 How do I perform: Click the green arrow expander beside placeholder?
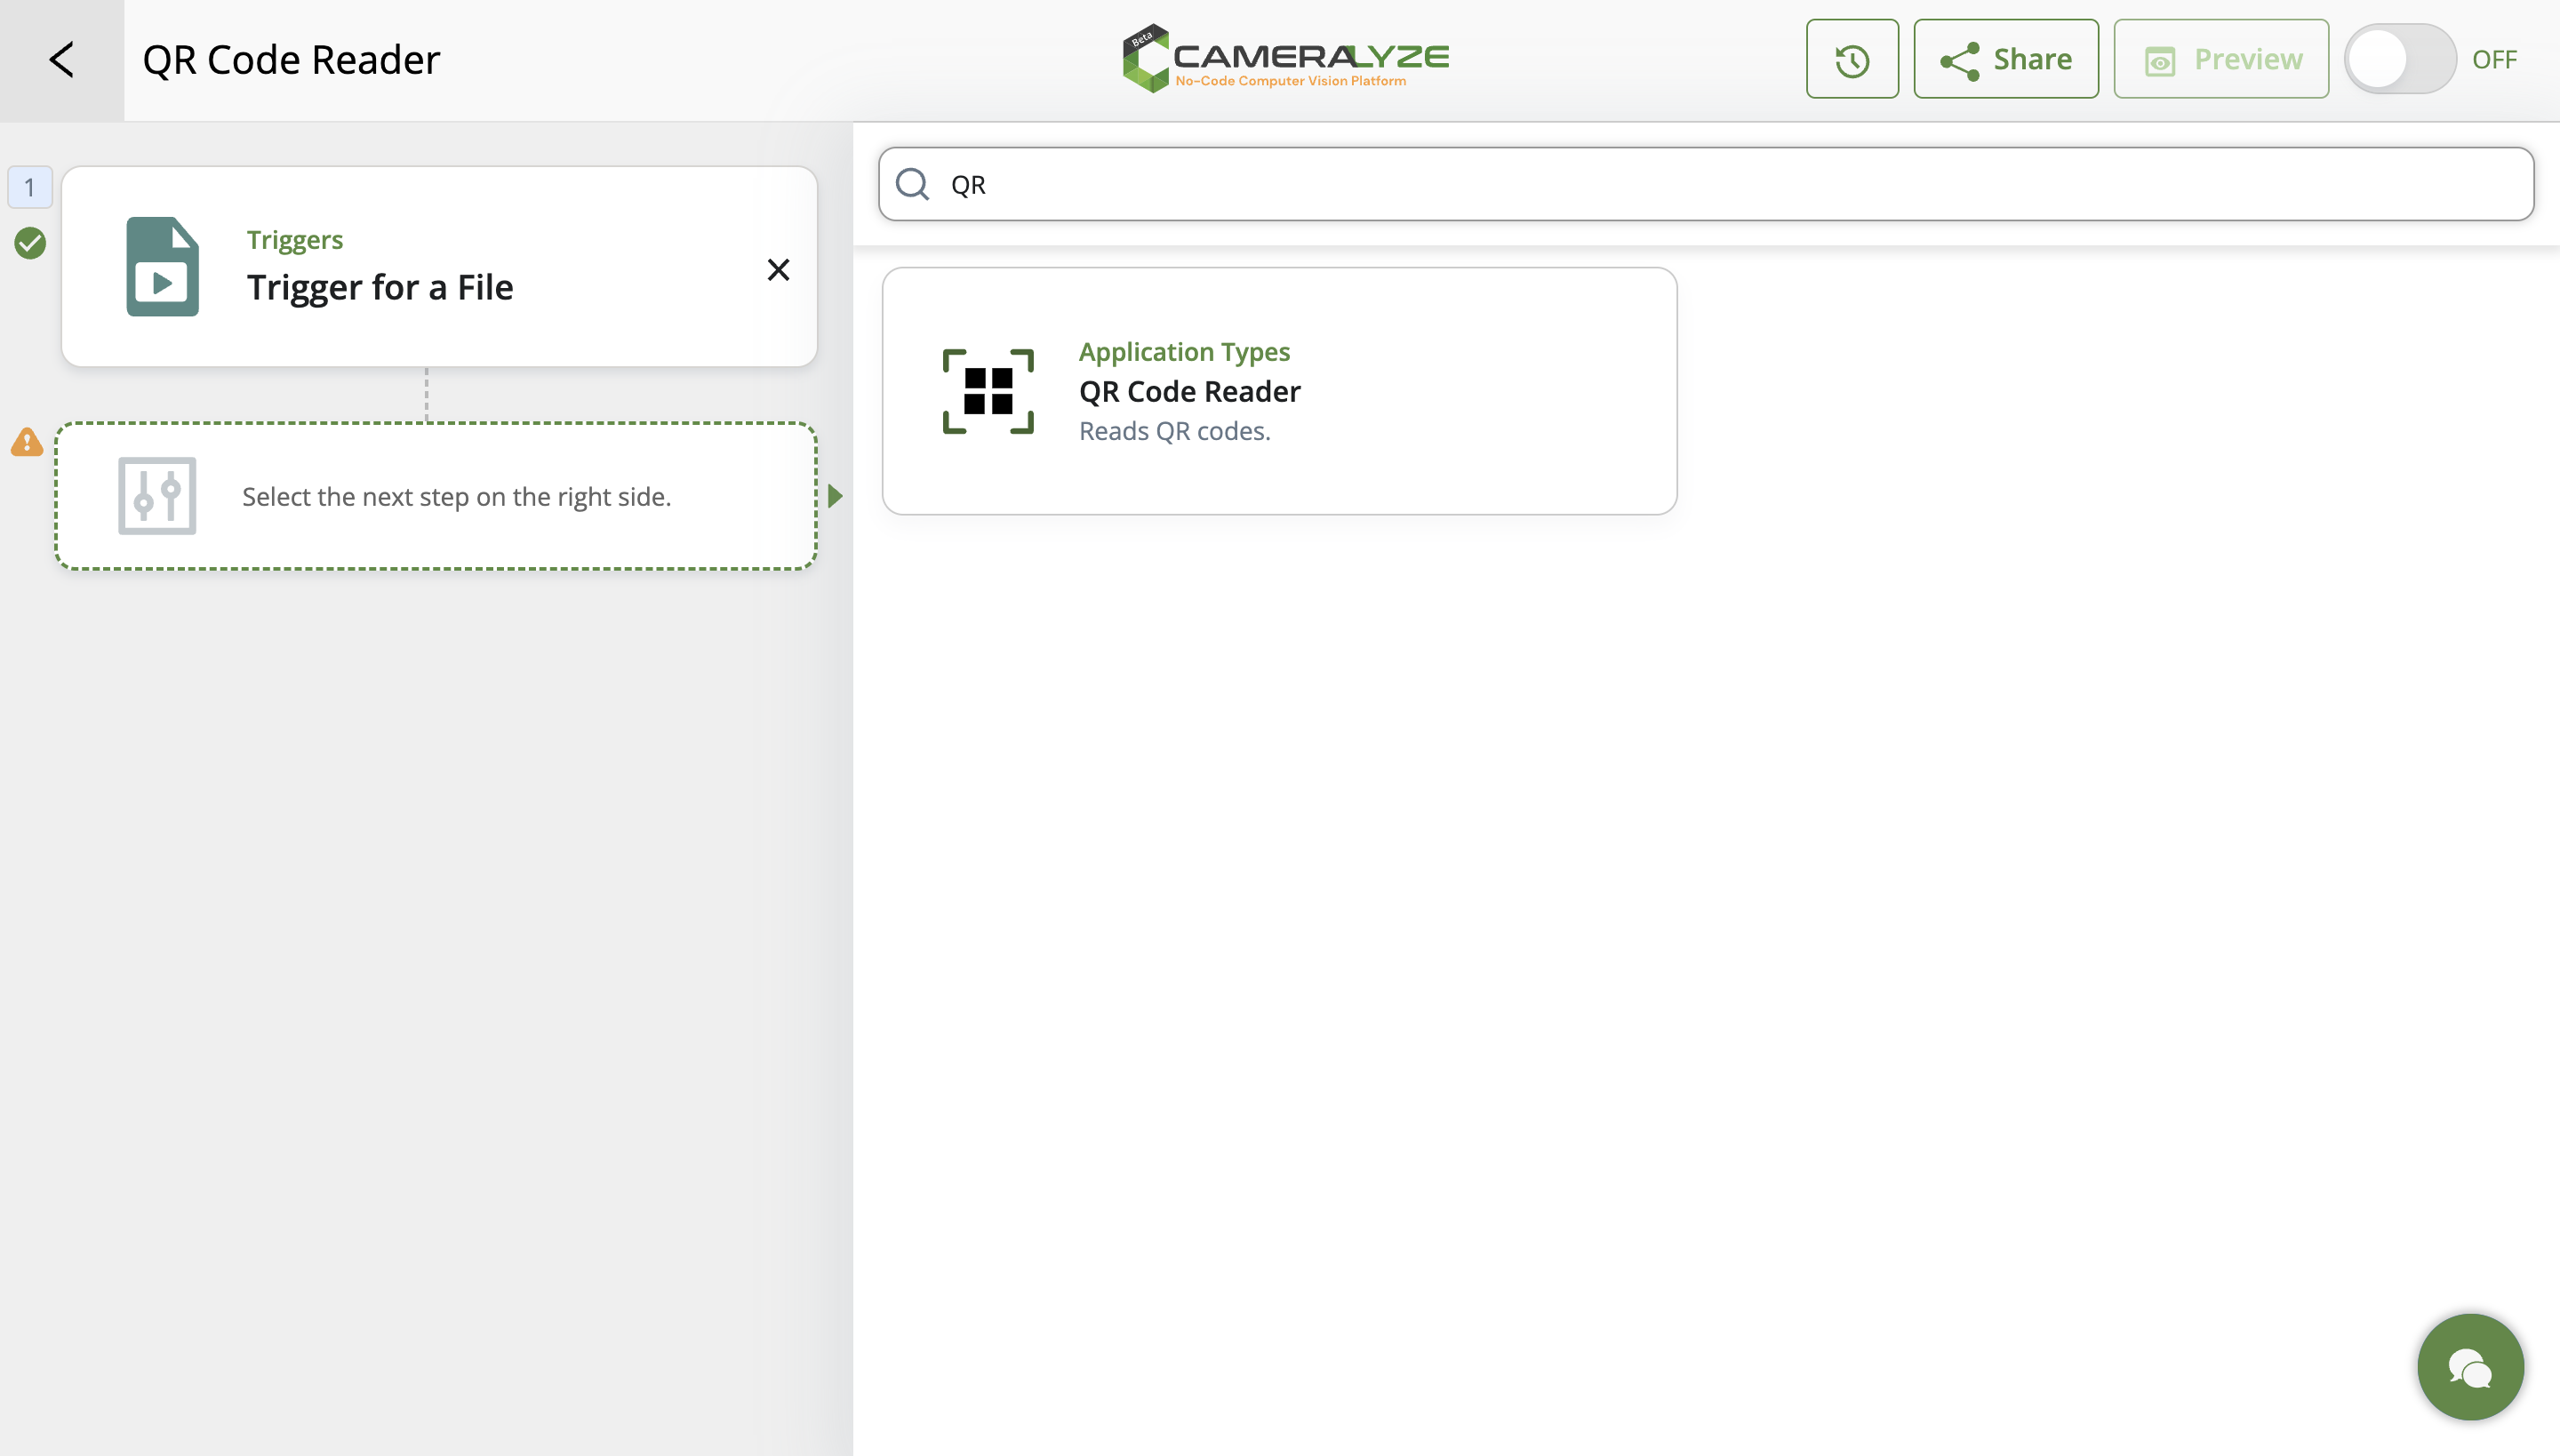[x=836, y=496]
